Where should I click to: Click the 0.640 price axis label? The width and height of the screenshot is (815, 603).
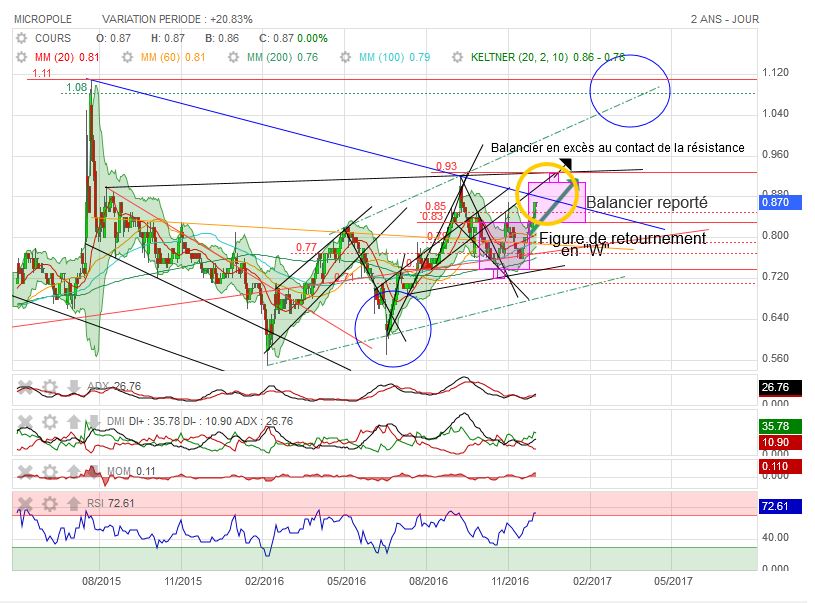775,317
